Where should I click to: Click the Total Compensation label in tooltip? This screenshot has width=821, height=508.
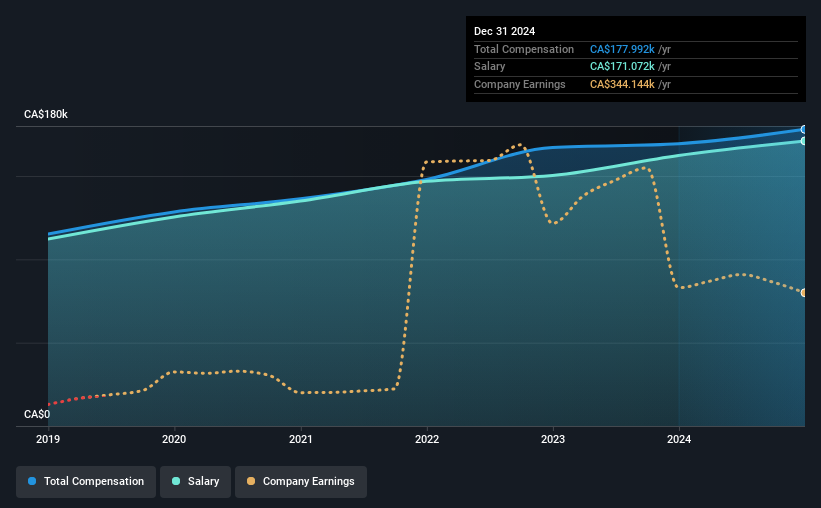[x=524, y=49]
